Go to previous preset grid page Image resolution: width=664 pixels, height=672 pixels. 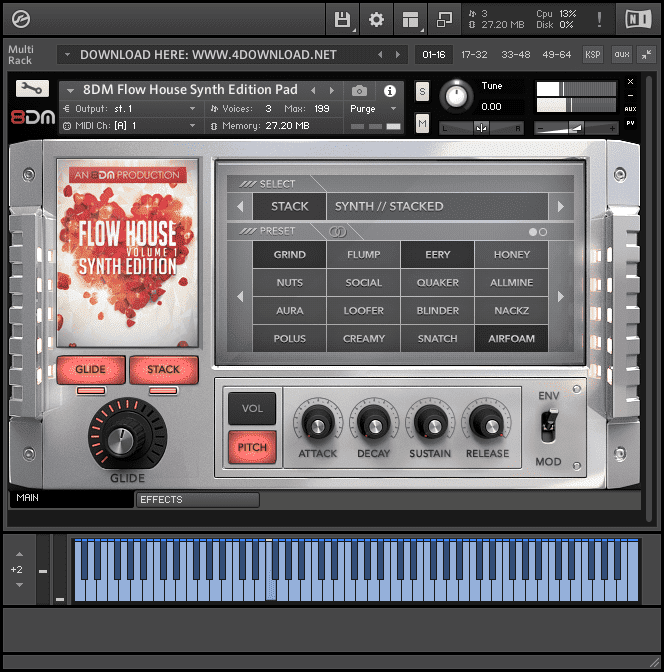coord(240,296)
